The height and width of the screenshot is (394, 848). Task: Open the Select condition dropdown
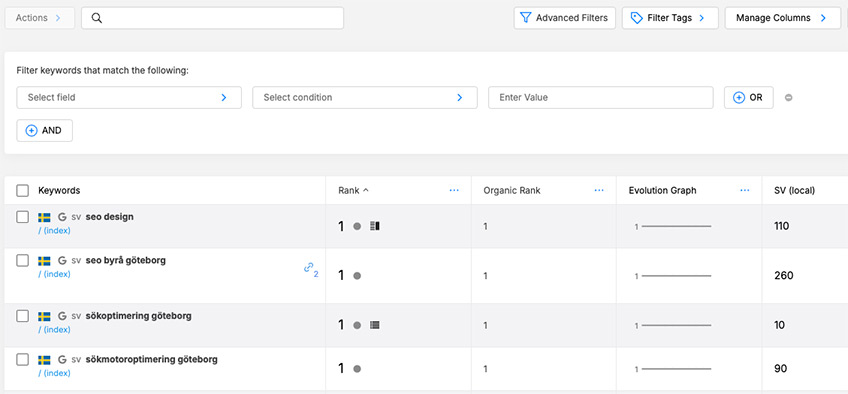click(x=365, y=98)
